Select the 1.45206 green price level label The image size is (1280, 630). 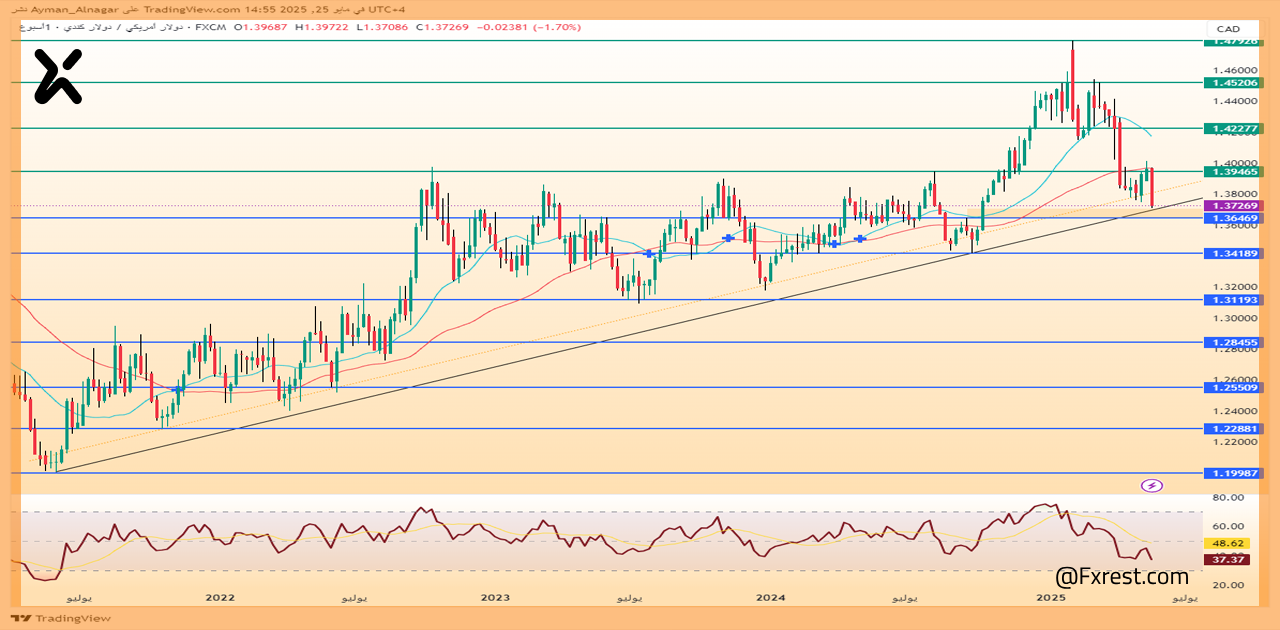(1235, 83)
